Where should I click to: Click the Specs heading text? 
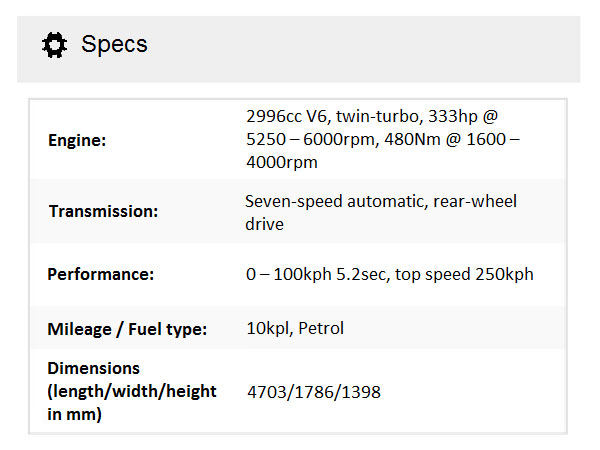click(114, 45)
